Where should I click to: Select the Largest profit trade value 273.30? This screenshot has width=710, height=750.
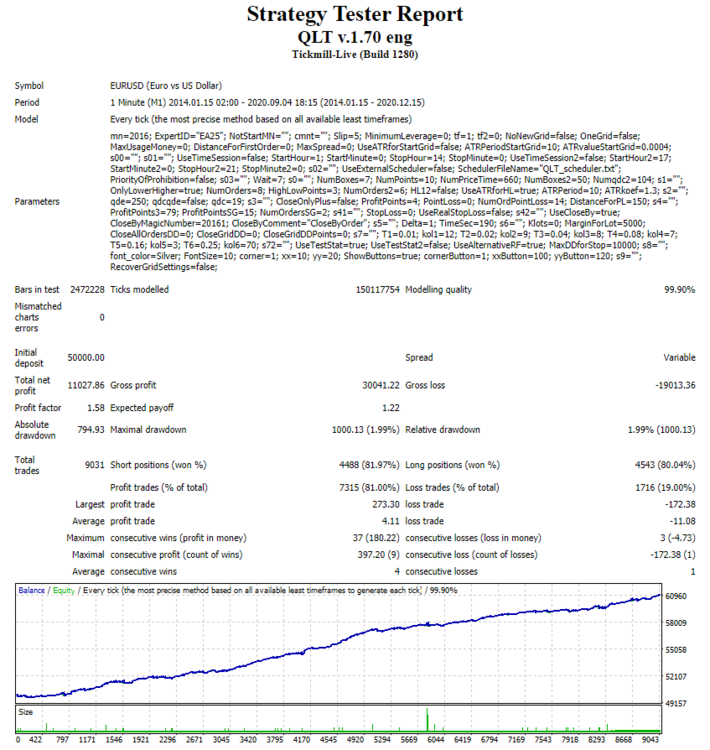[386, 504]
